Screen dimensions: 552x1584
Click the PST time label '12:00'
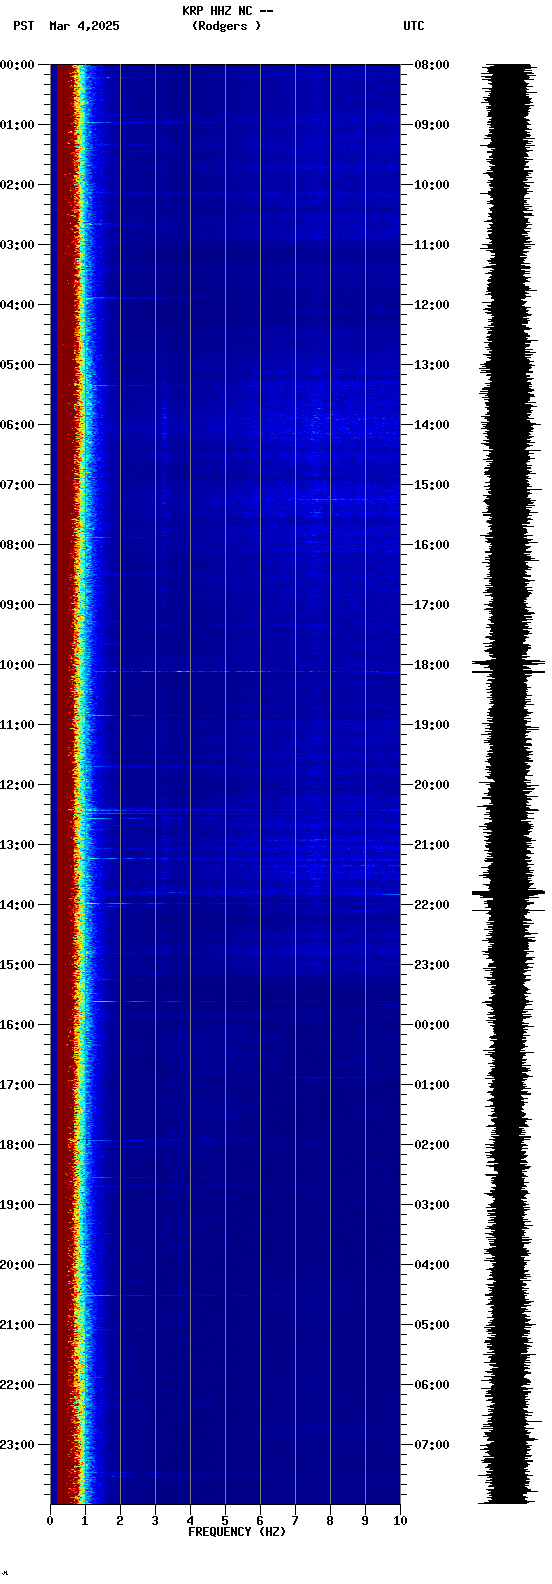pyautogui.click(x=17, y=785)
